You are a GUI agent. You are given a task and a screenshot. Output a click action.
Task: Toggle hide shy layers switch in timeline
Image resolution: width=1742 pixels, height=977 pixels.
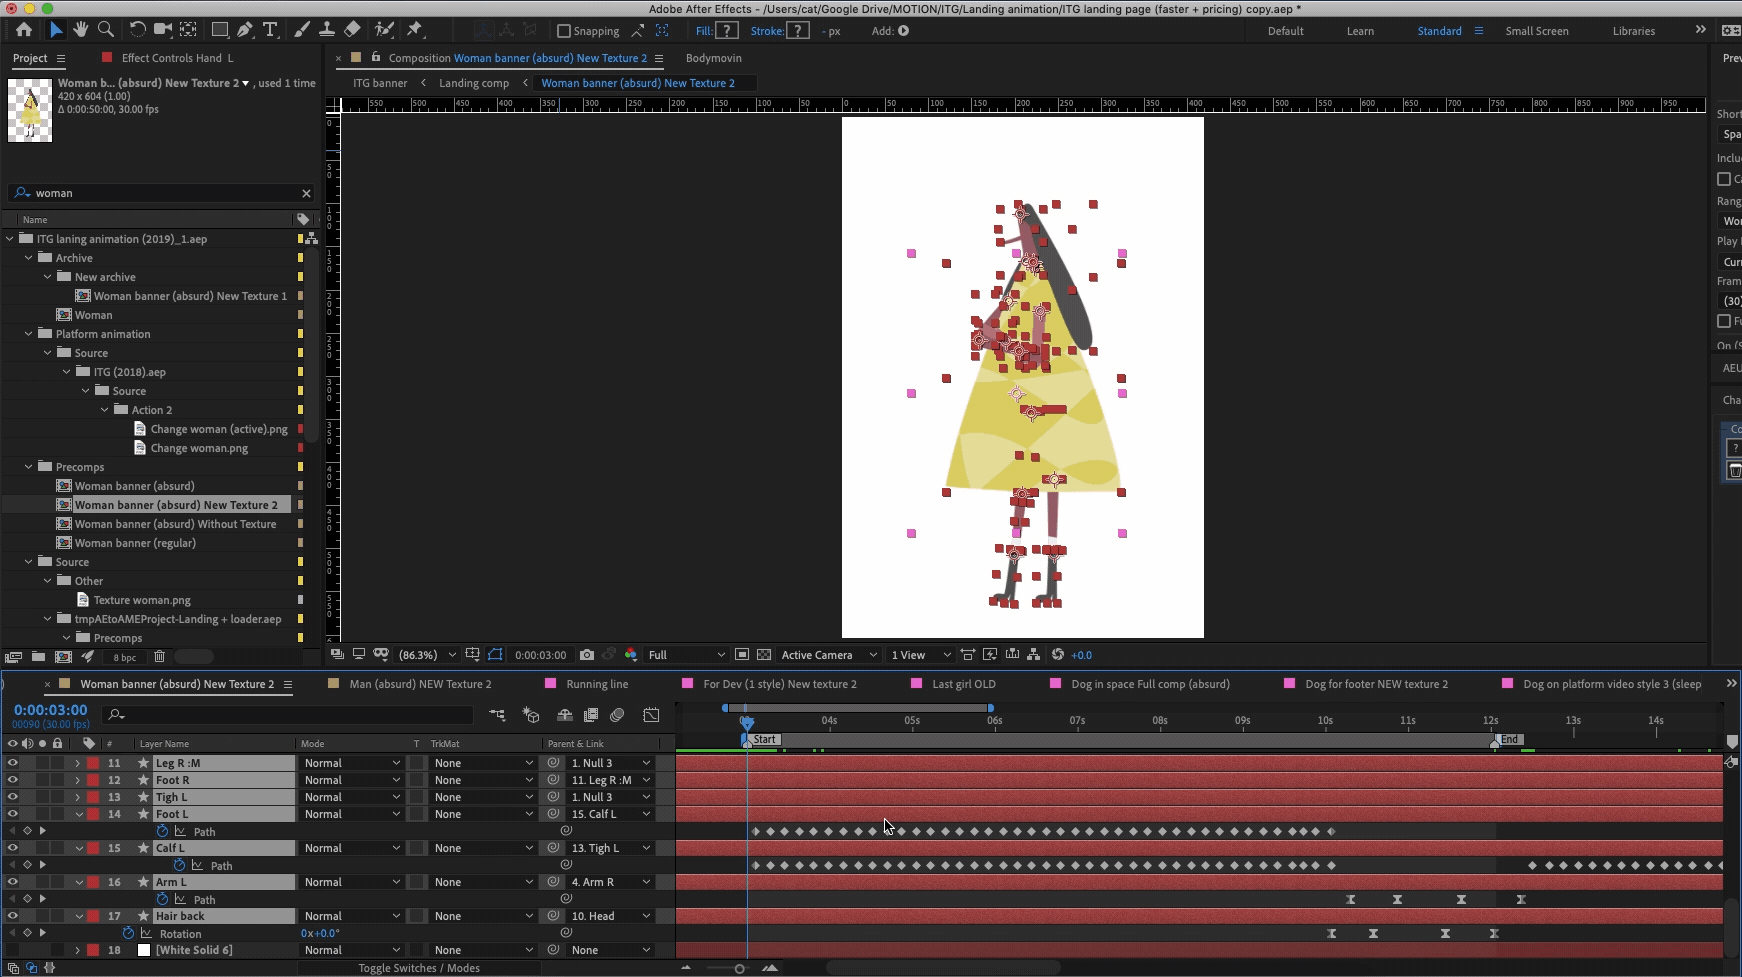[565, 715]
